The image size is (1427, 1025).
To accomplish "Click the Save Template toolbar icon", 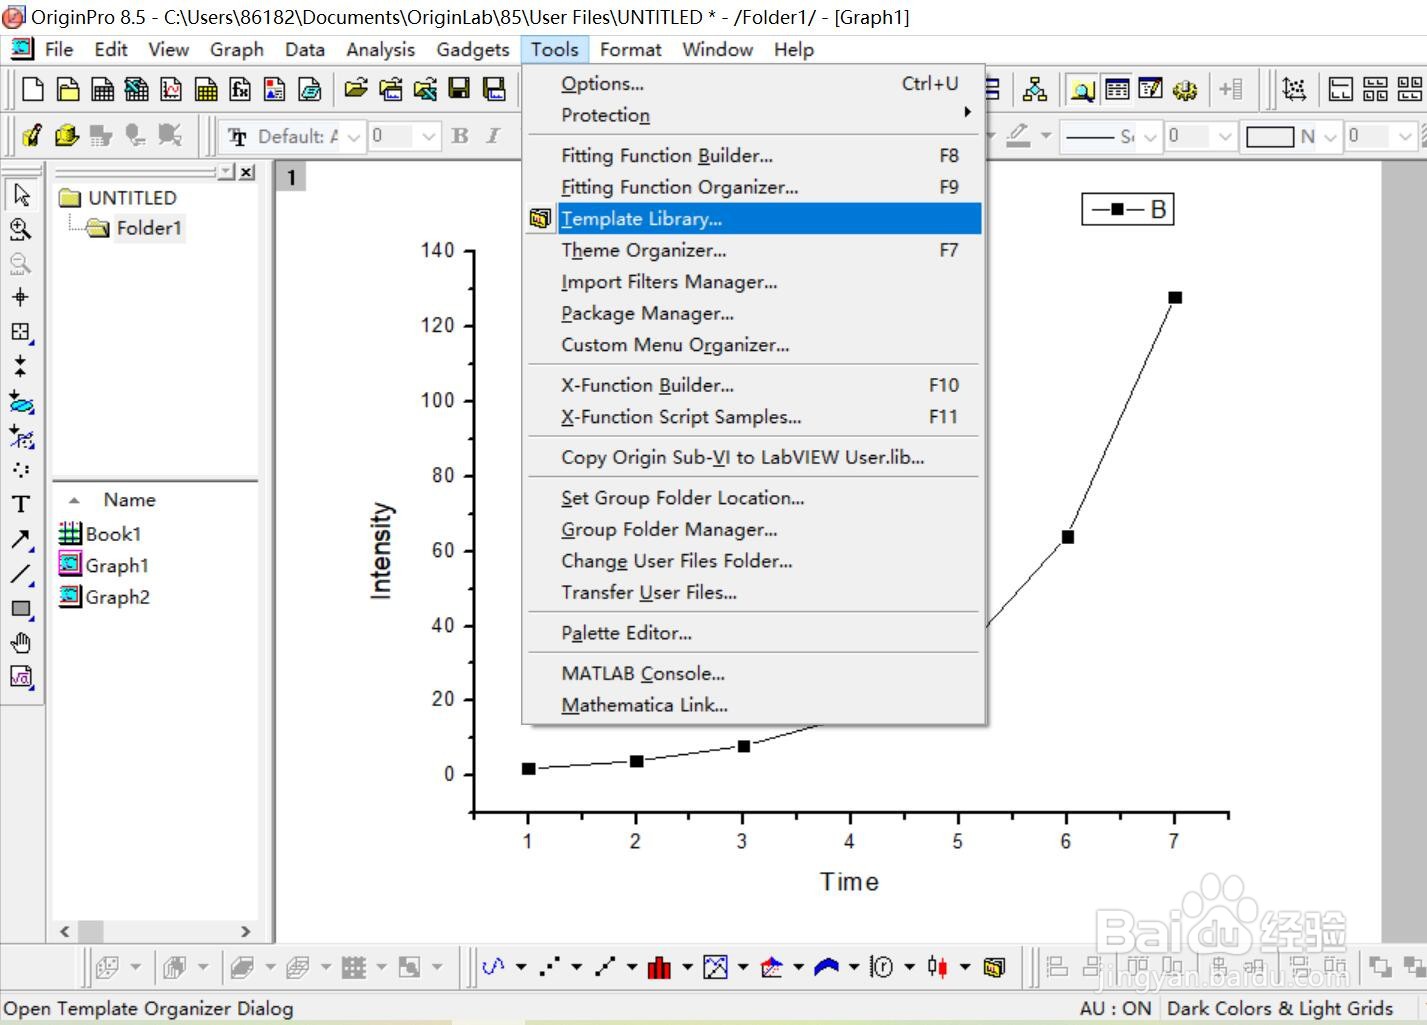I will tap(494, 90).
